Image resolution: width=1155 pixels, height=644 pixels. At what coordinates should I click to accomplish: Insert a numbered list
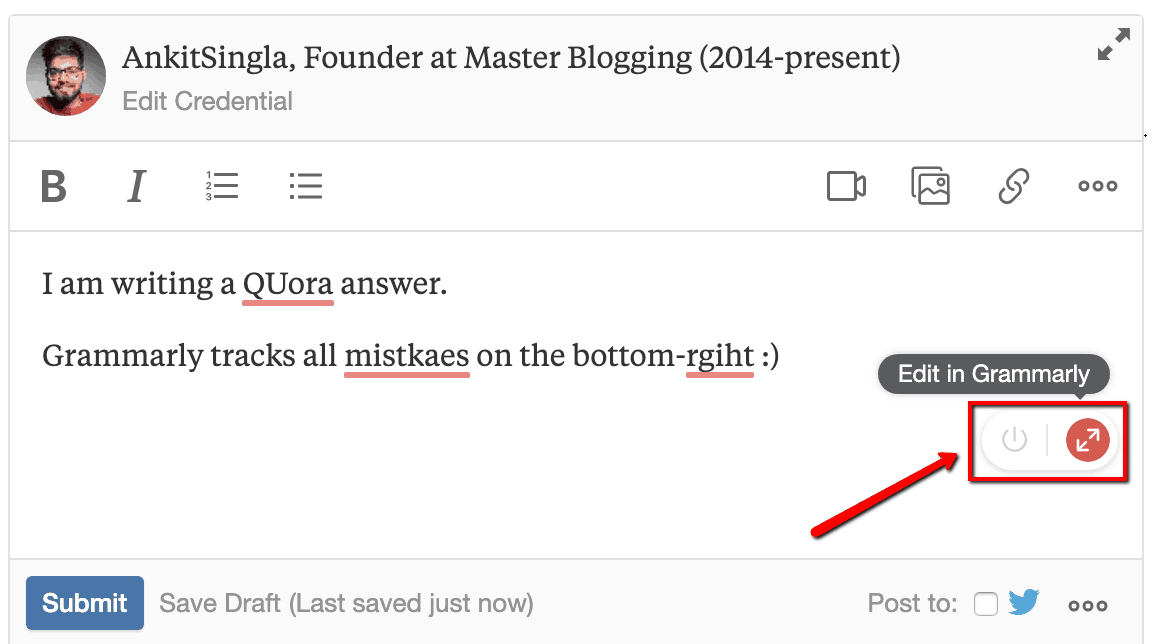pyautogui.click(x=221, y=186)
